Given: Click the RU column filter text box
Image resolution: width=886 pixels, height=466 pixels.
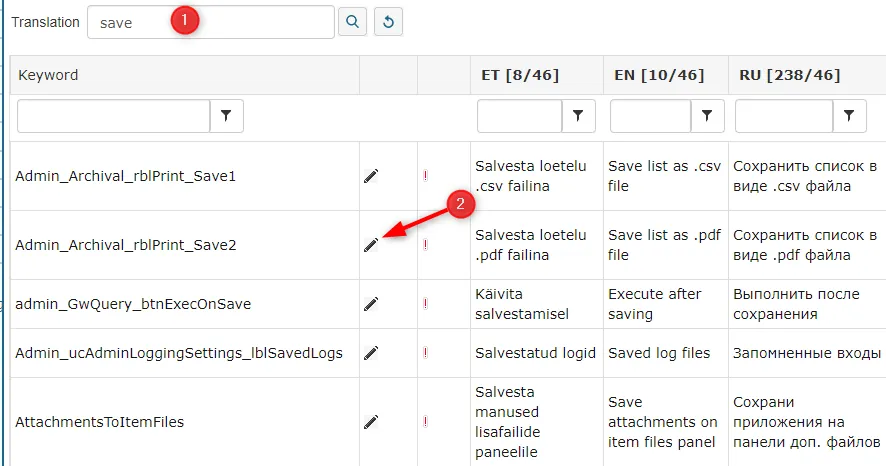Looking at the screenshot, I should (784, 116).
